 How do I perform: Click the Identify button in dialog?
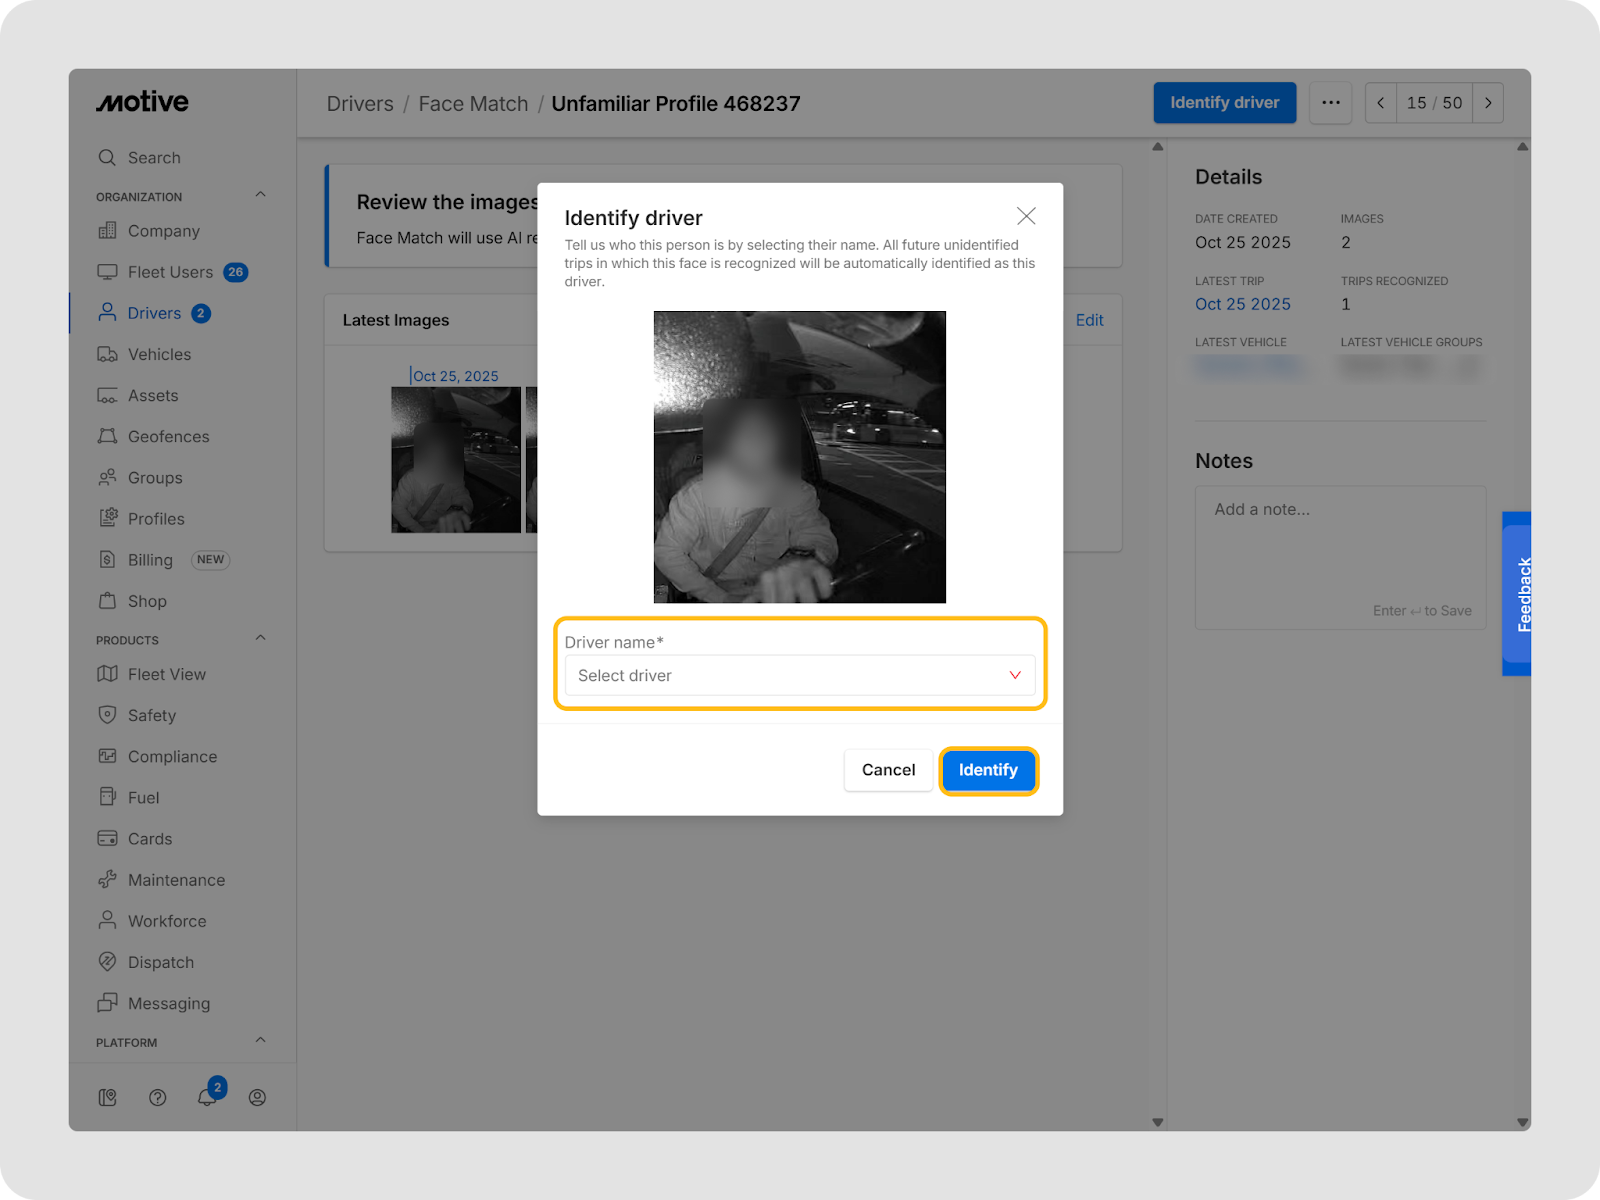point(988,770)
